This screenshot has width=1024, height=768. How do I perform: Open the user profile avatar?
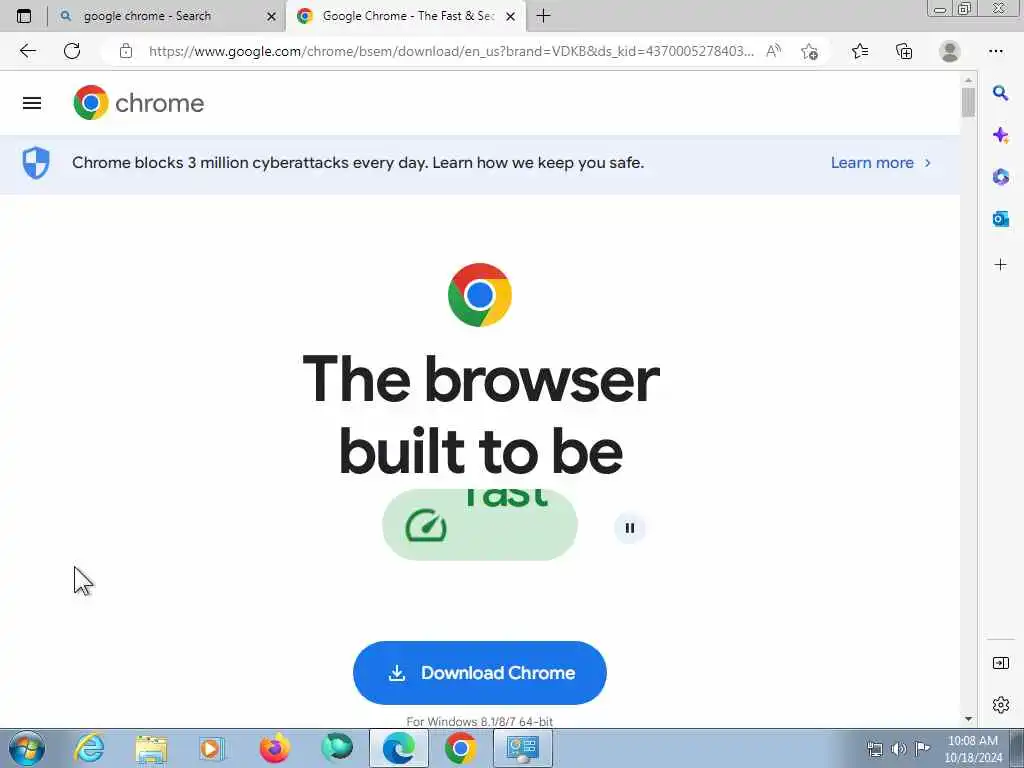[x=950, y=51]
